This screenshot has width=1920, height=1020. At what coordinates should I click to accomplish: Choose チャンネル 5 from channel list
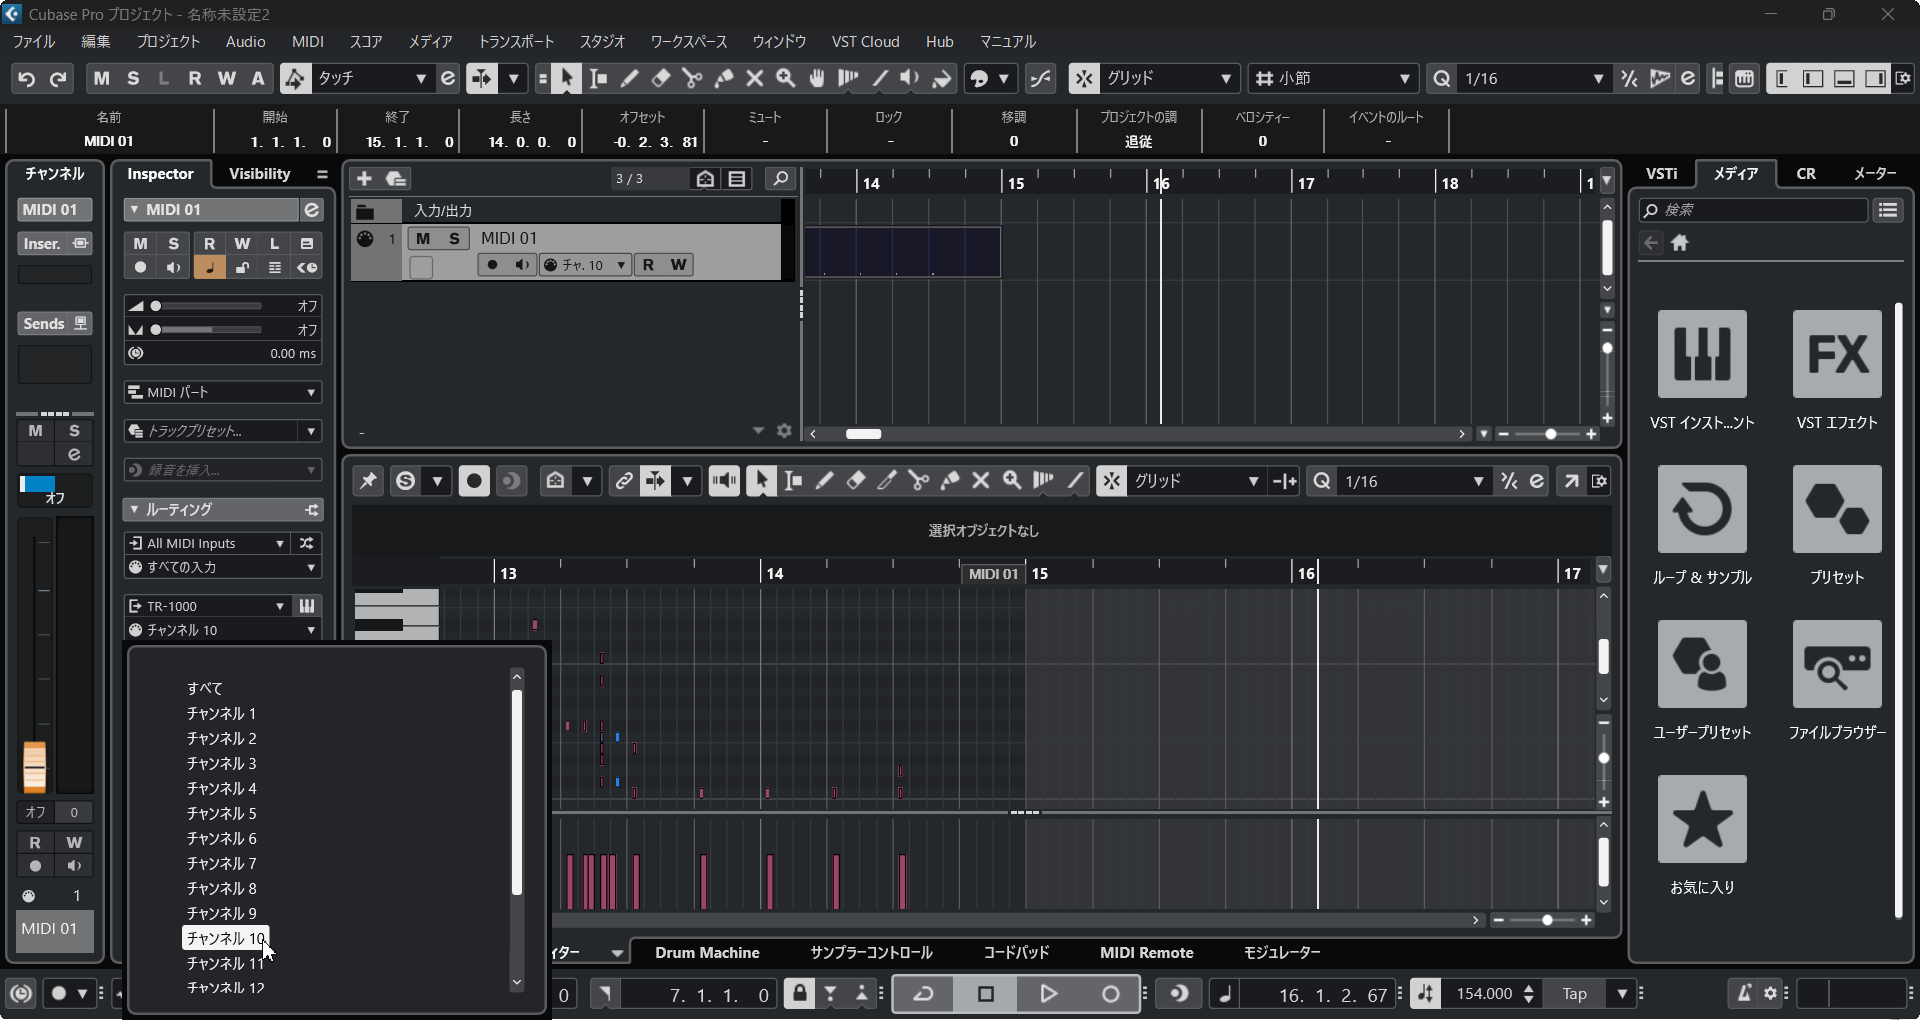point(222,813)
